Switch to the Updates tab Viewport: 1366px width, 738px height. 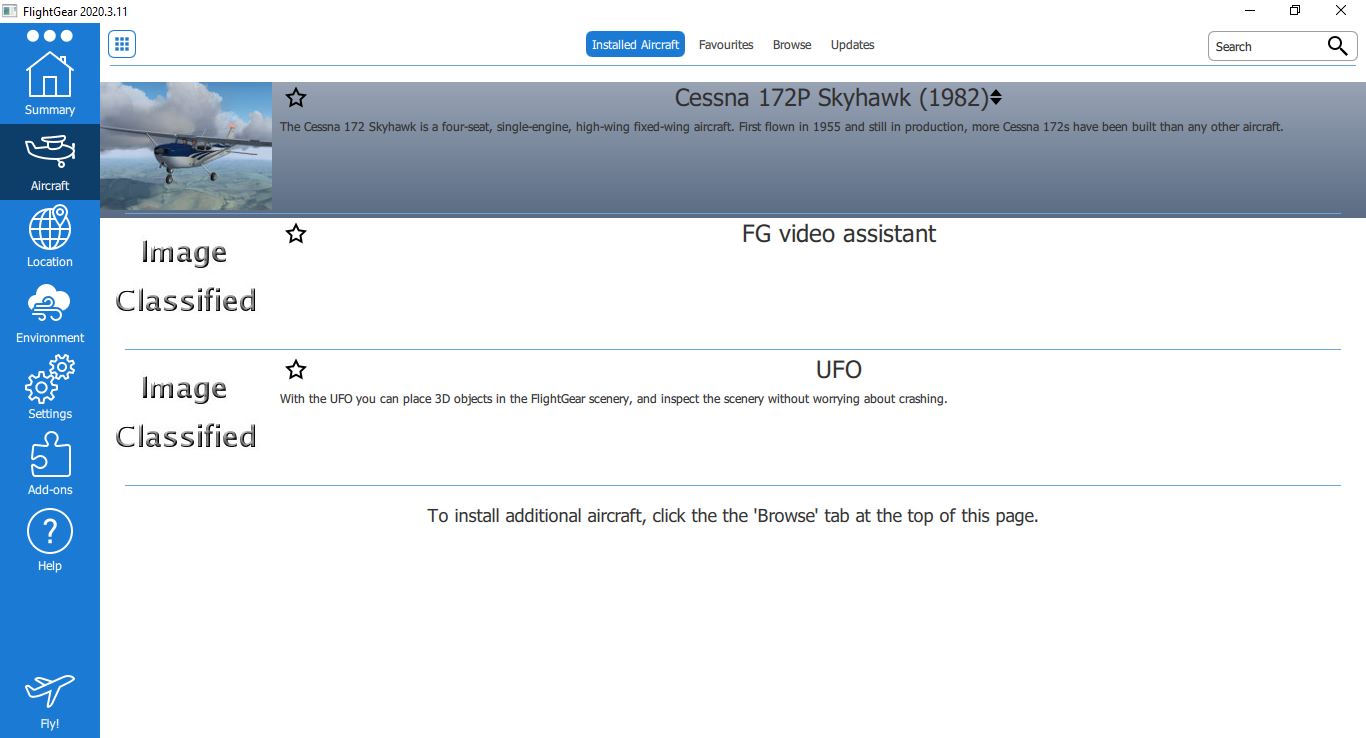click(852, 45)
